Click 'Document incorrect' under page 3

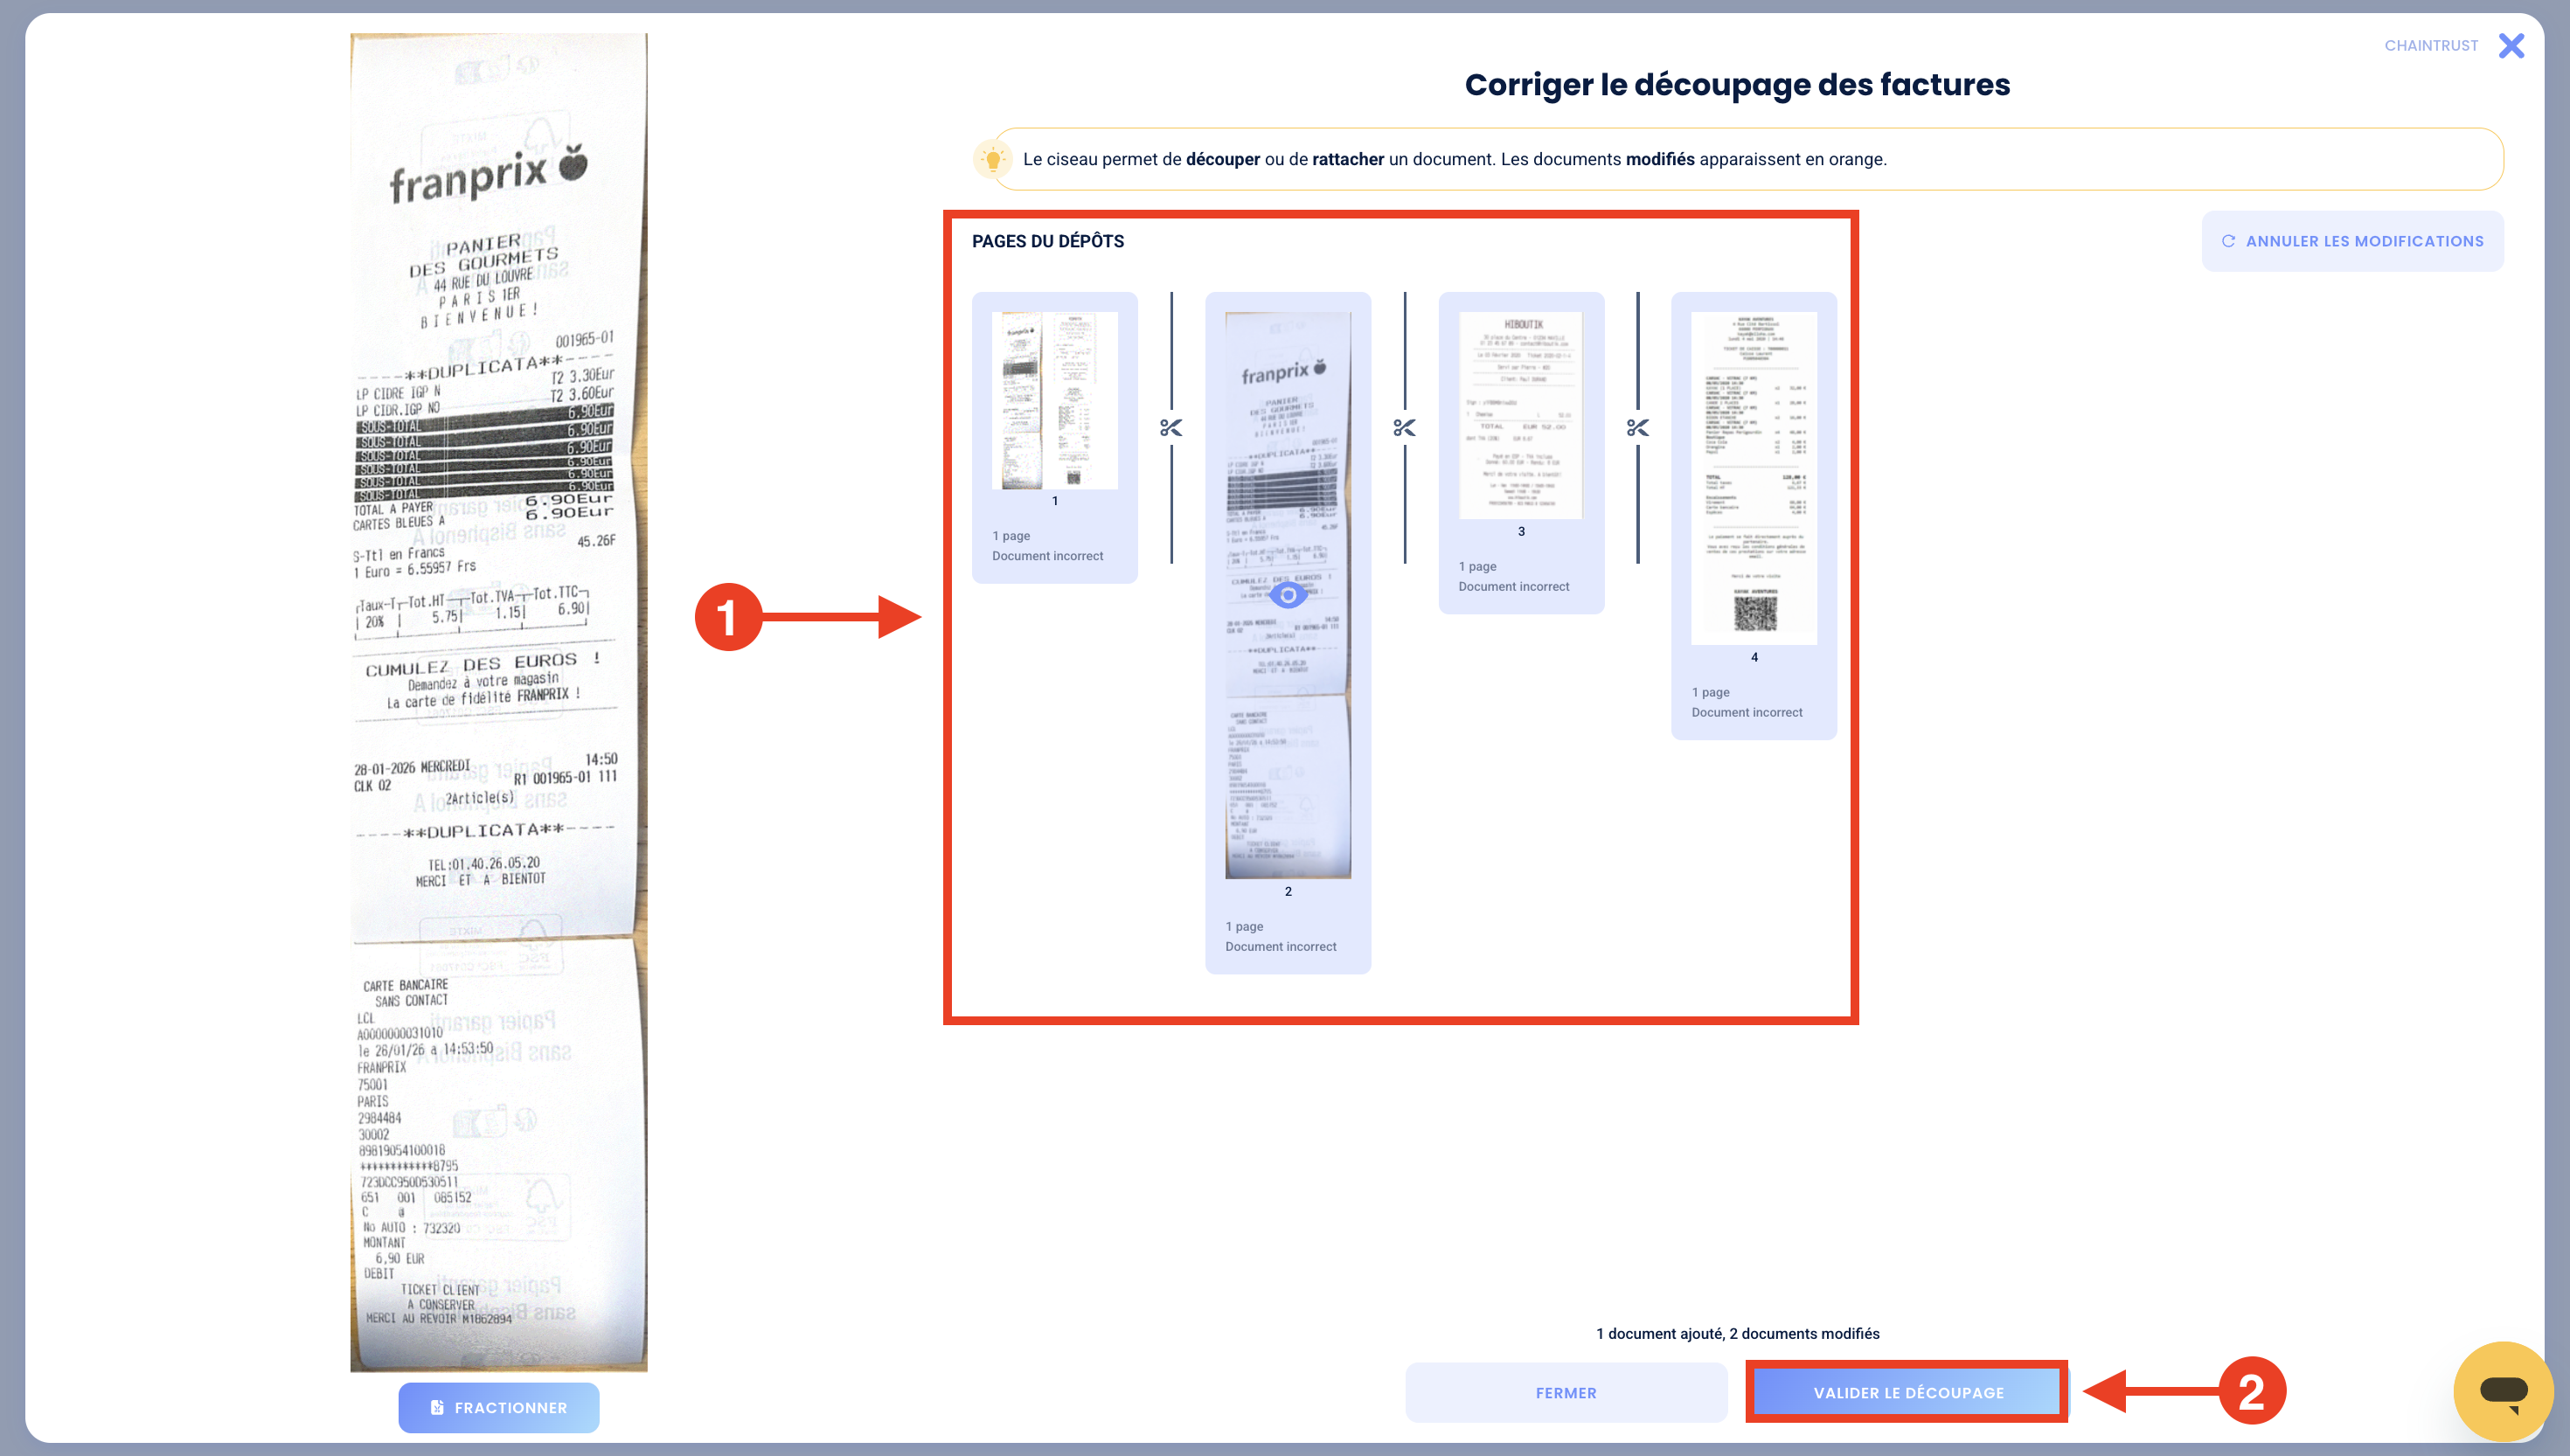point(1513,586)
